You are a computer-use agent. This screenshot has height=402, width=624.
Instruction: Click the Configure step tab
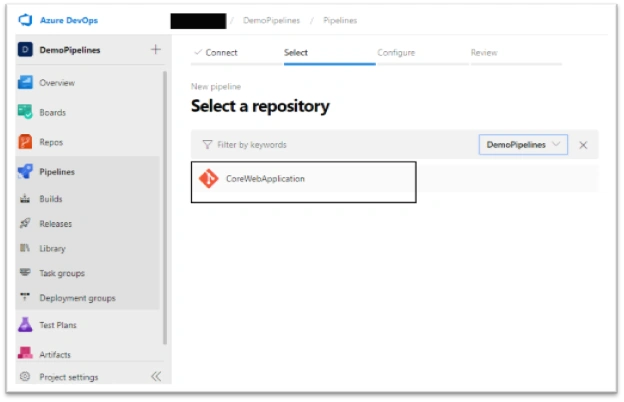pyautogui.click(x=396, y=53)
